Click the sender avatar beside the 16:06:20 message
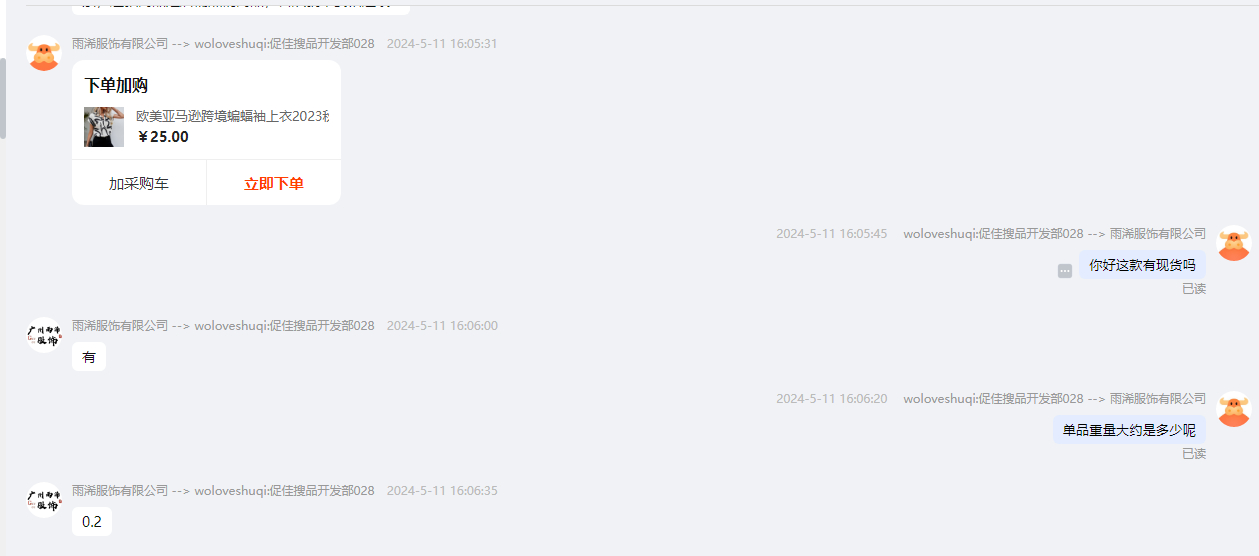This screenshot has height=556, width=1259. [1234, 409]
